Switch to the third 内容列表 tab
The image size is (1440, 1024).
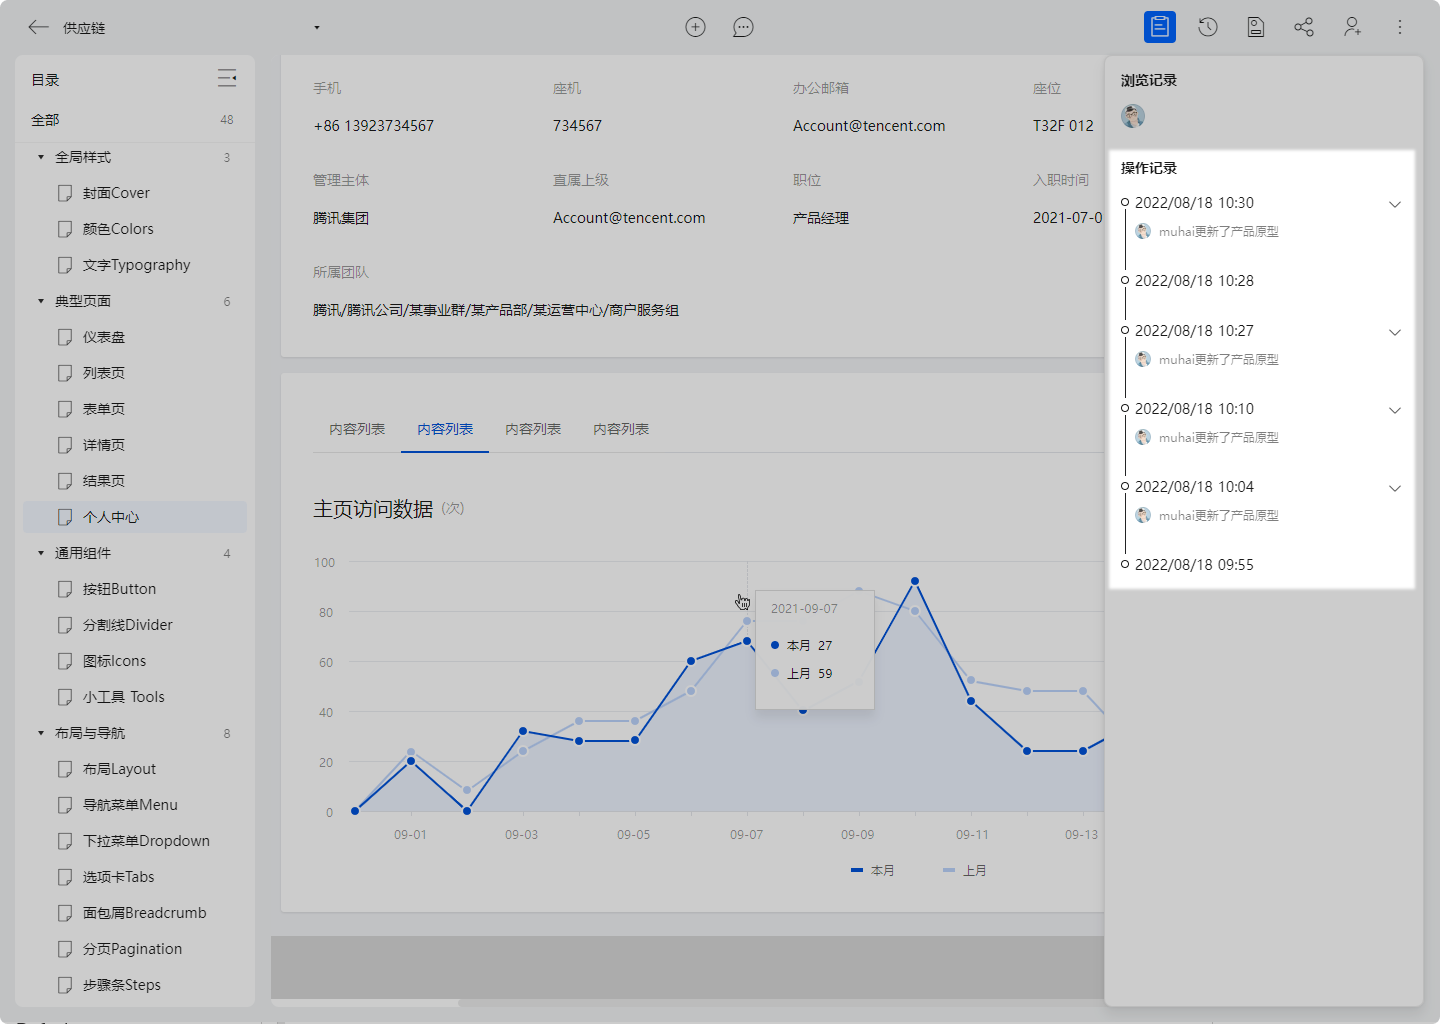coord(533,429)
